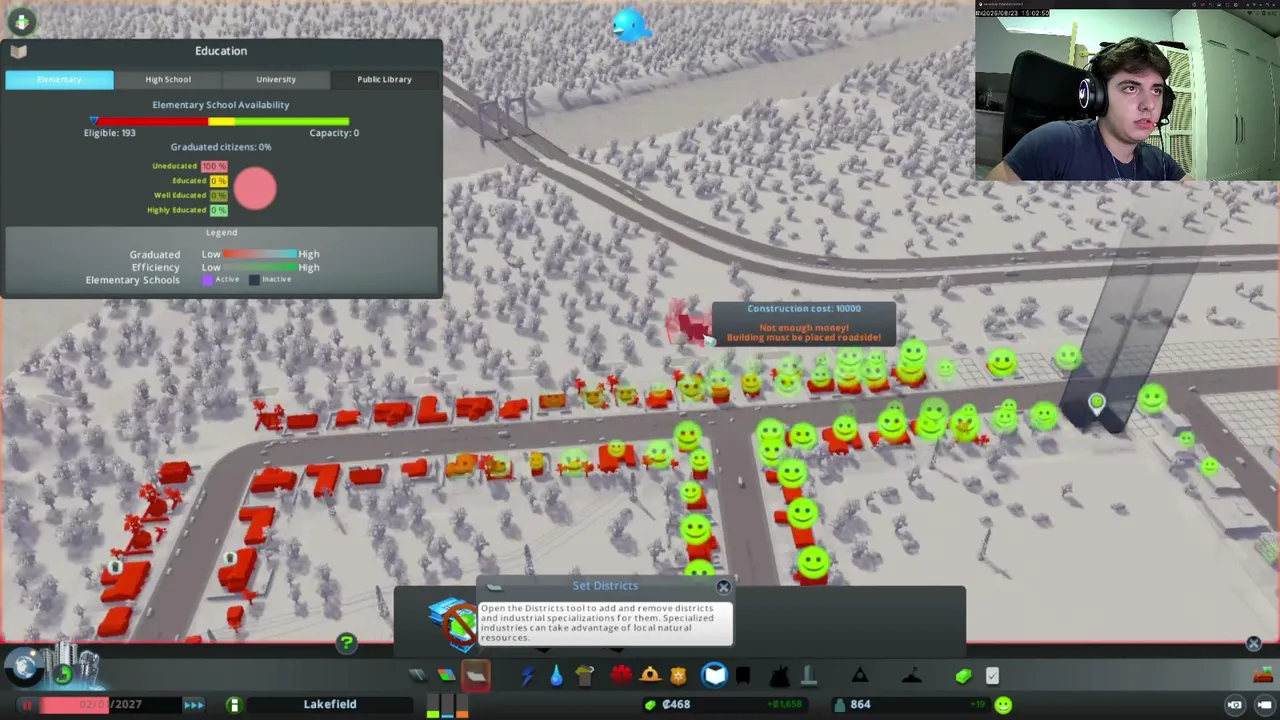Toggle the bulldozer tool

pyautogui.click(x=1264, y=675)
